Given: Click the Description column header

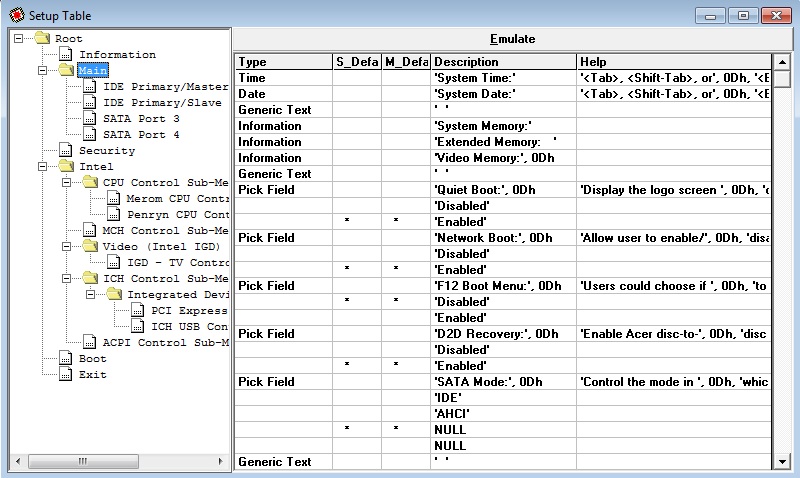Looking at the screenshot, I should pos(504,62).
